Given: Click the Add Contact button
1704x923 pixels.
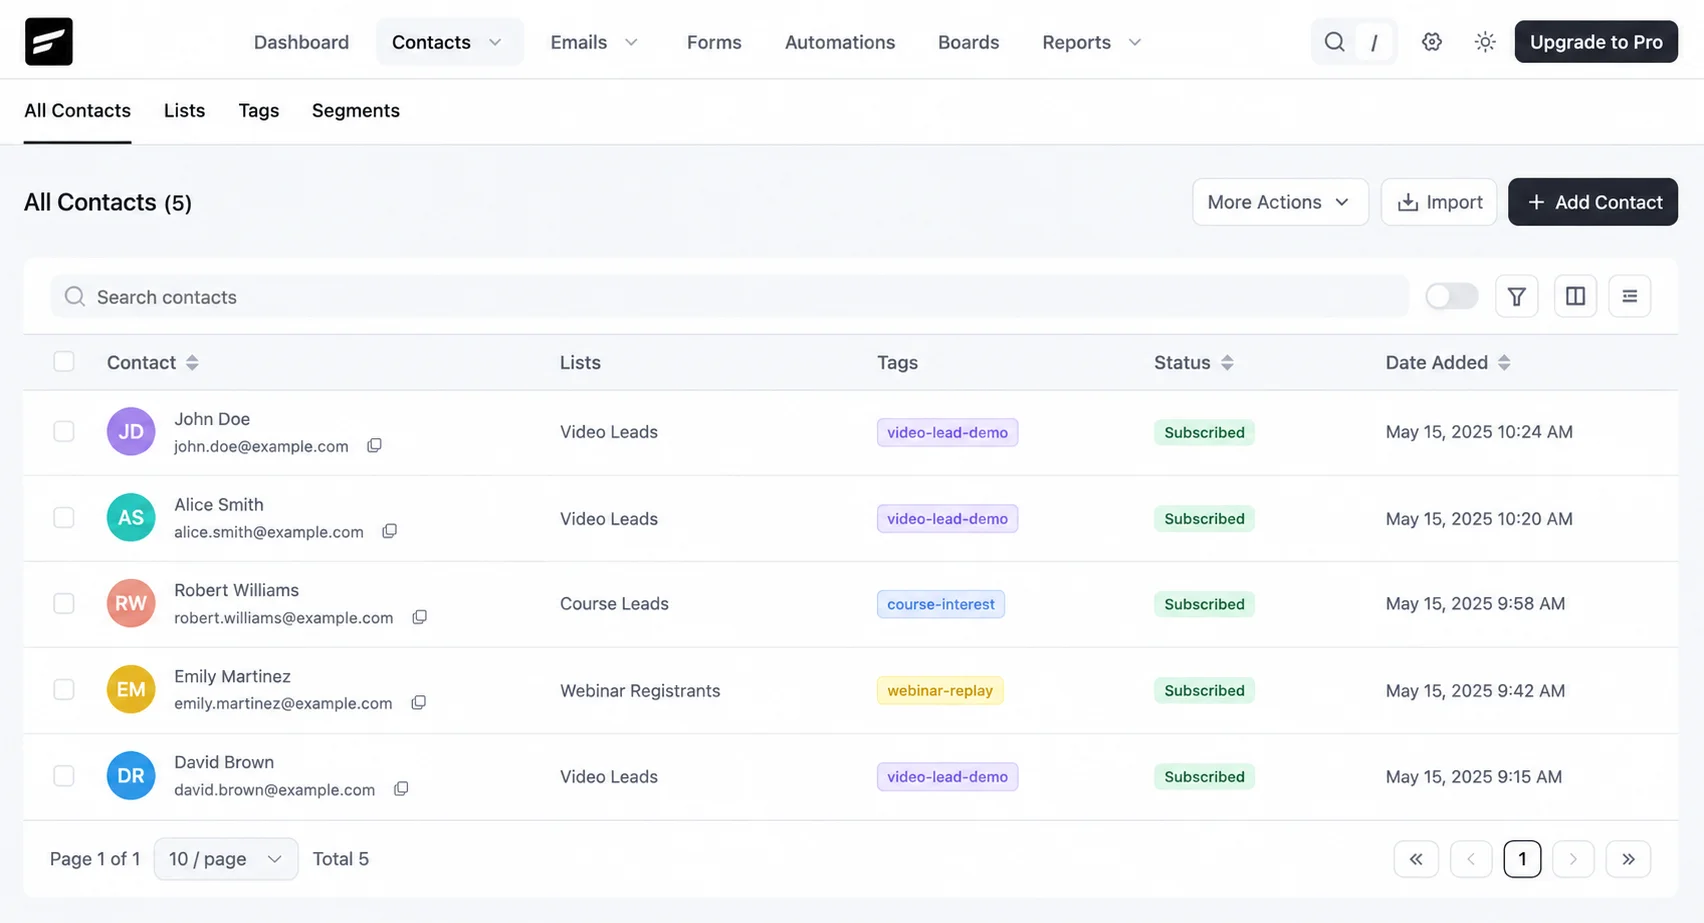Looking at the screenshot, I should coord(1593,202).
